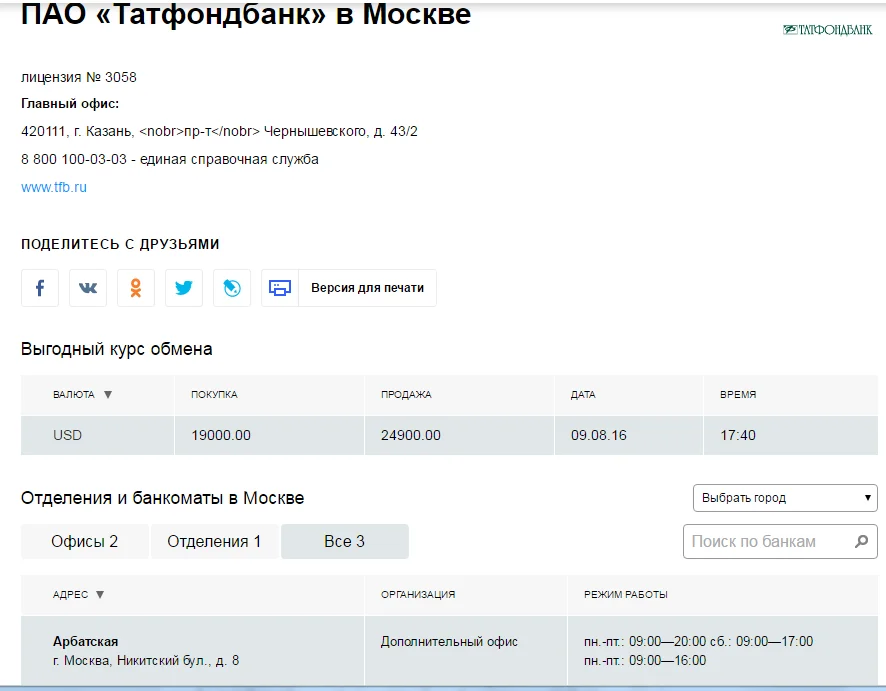Sort addresses via the 'Адрес' column arrow
886x691 pixels.
tap(100, 595)
